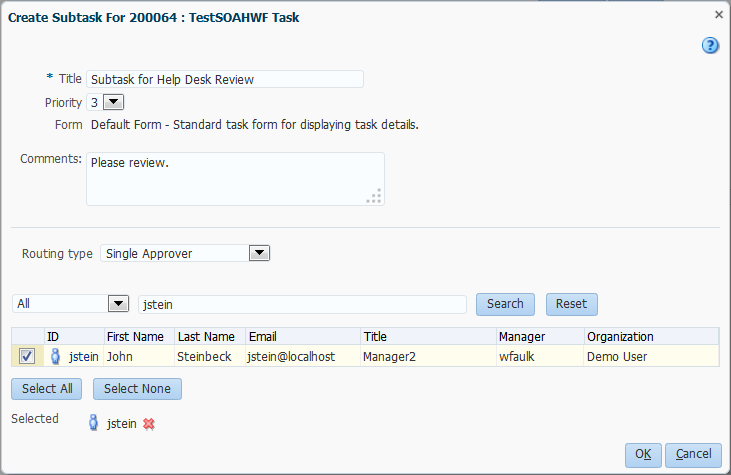Click the Reset button
The width and height of the screenshot is (731, 475).
coord(571,303)
